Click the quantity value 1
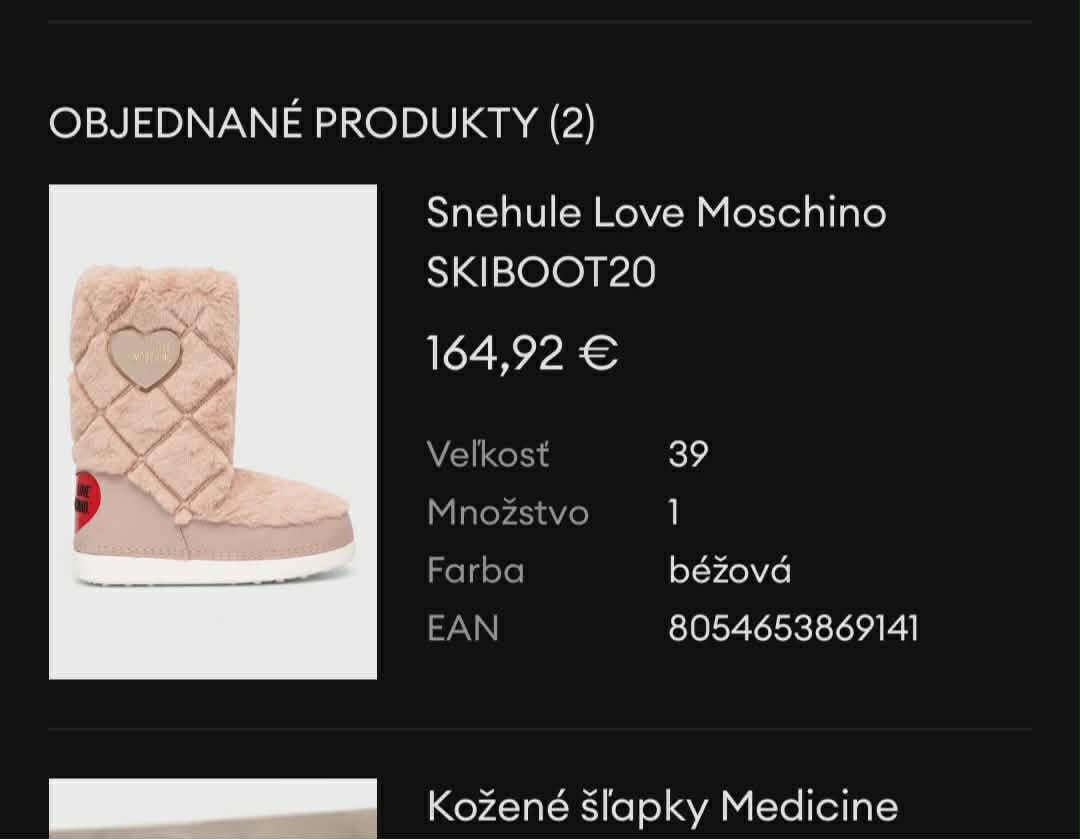 pyautogui.click(x=674, y=512)
